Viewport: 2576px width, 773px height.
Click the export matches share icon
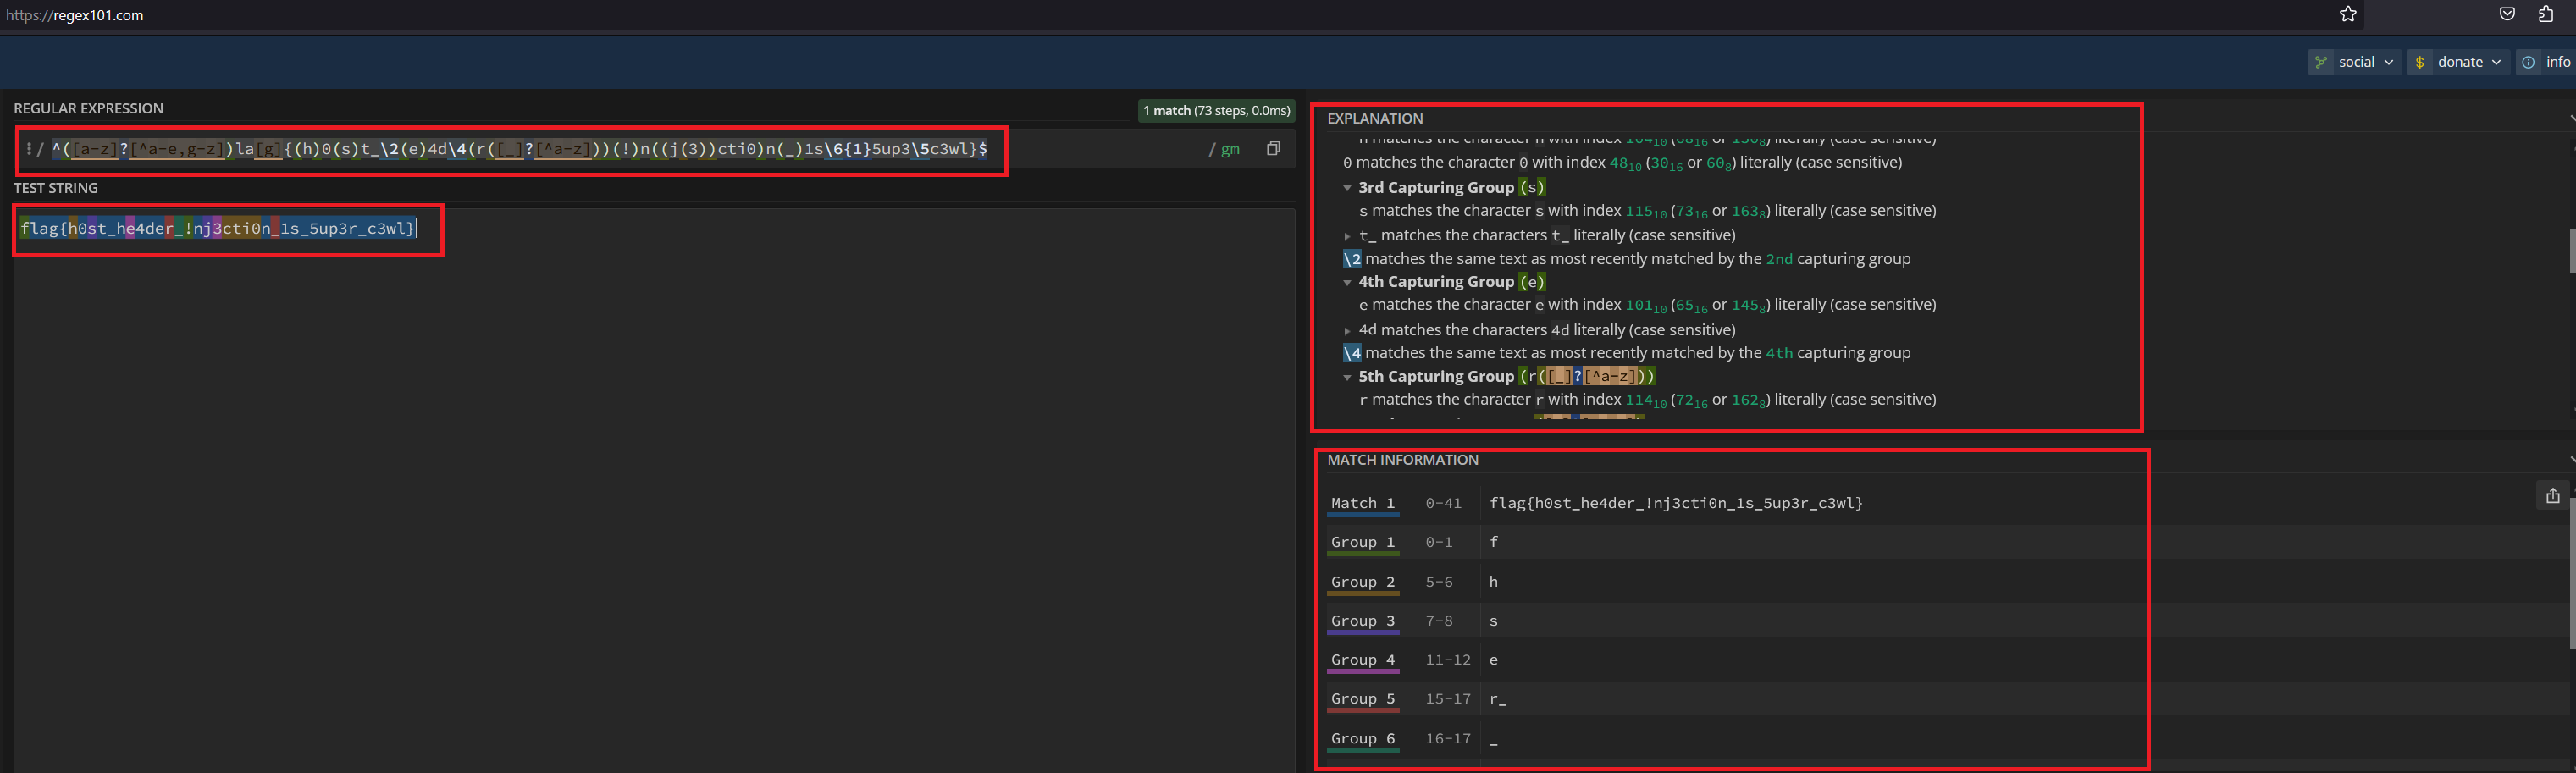coord(2552,496)
